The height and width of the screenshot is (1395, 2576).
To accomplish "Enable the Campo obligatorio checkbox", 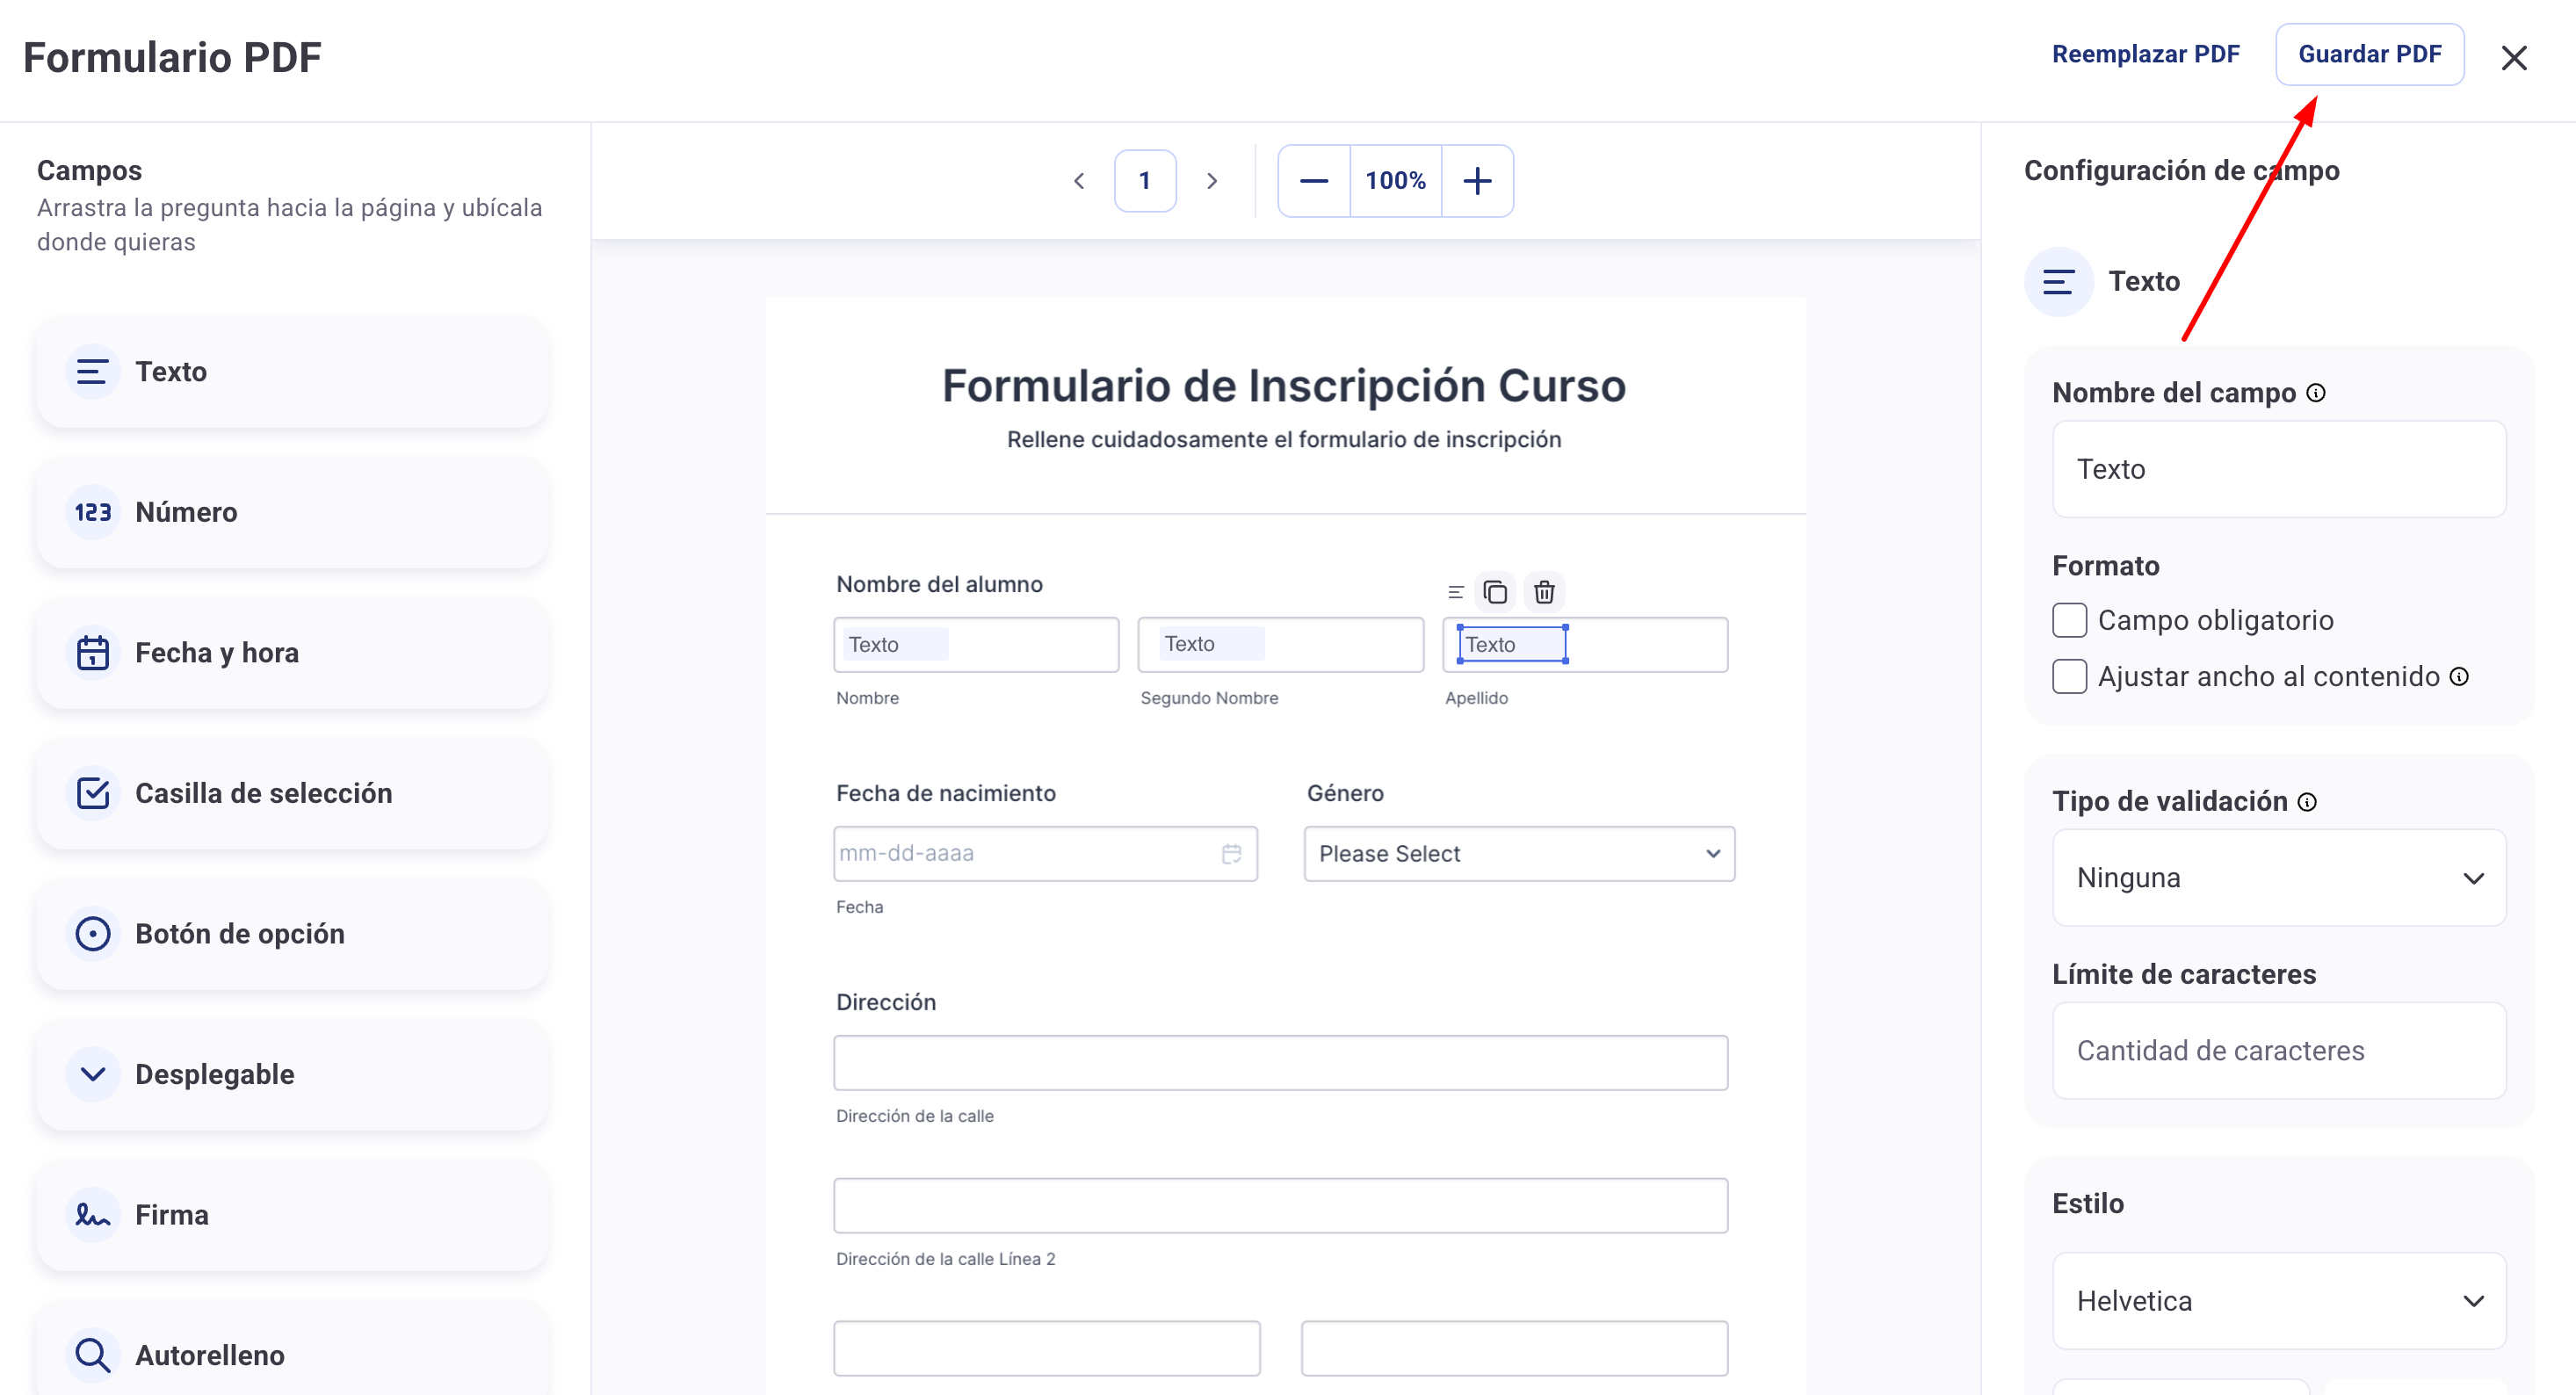I will (x=2069, y=620).
